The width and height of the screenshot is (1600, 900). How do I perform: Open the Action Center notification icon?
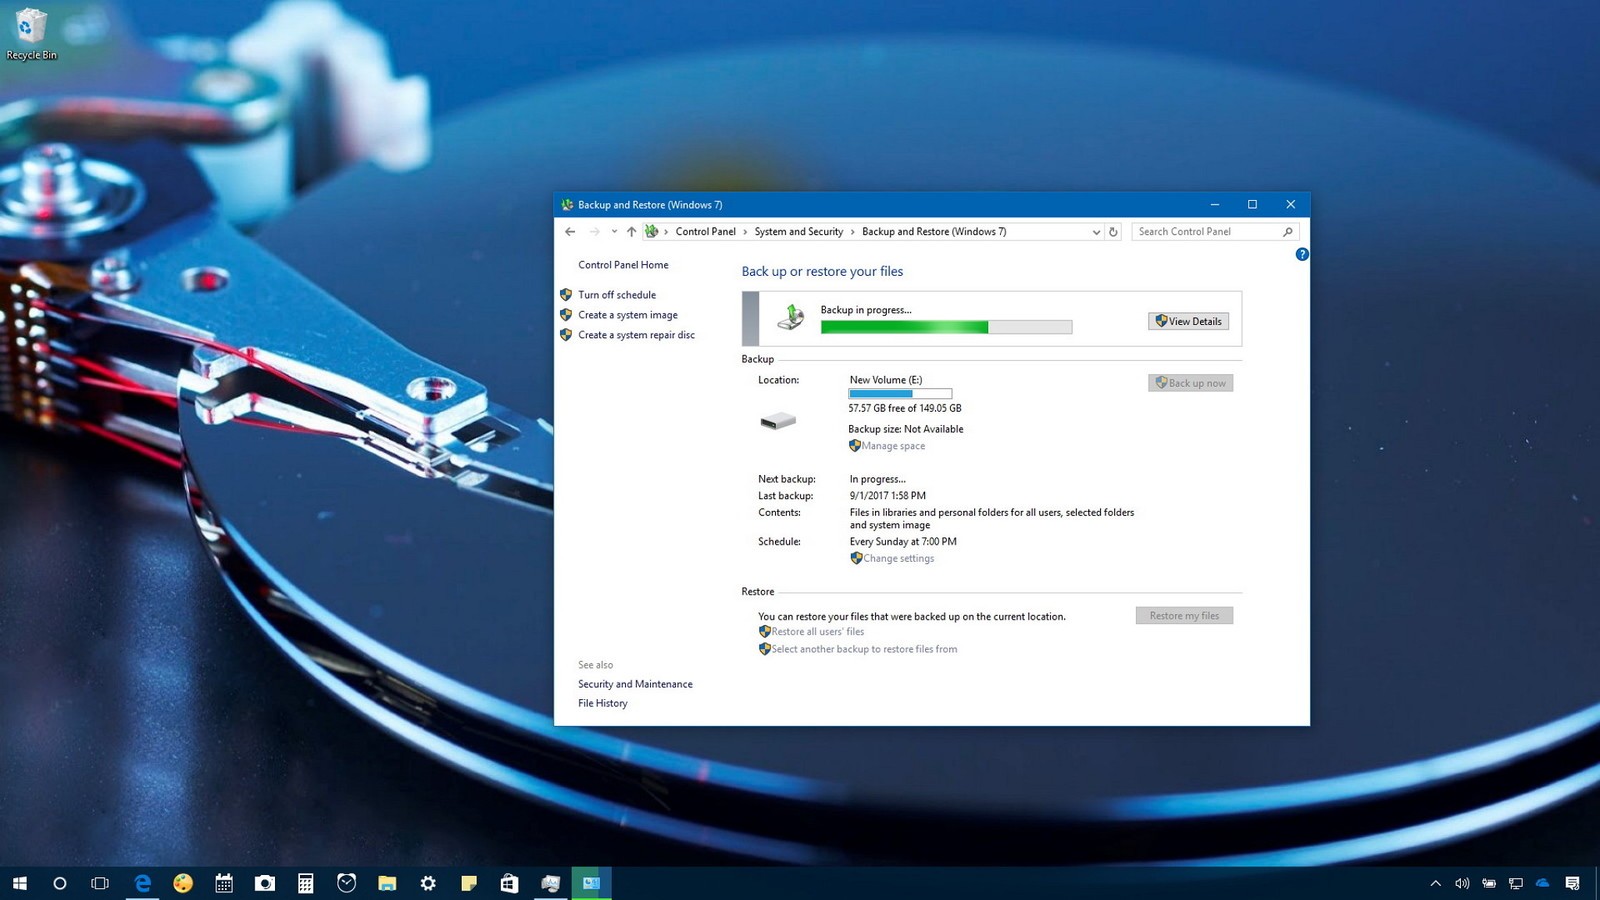(1572, 883)
